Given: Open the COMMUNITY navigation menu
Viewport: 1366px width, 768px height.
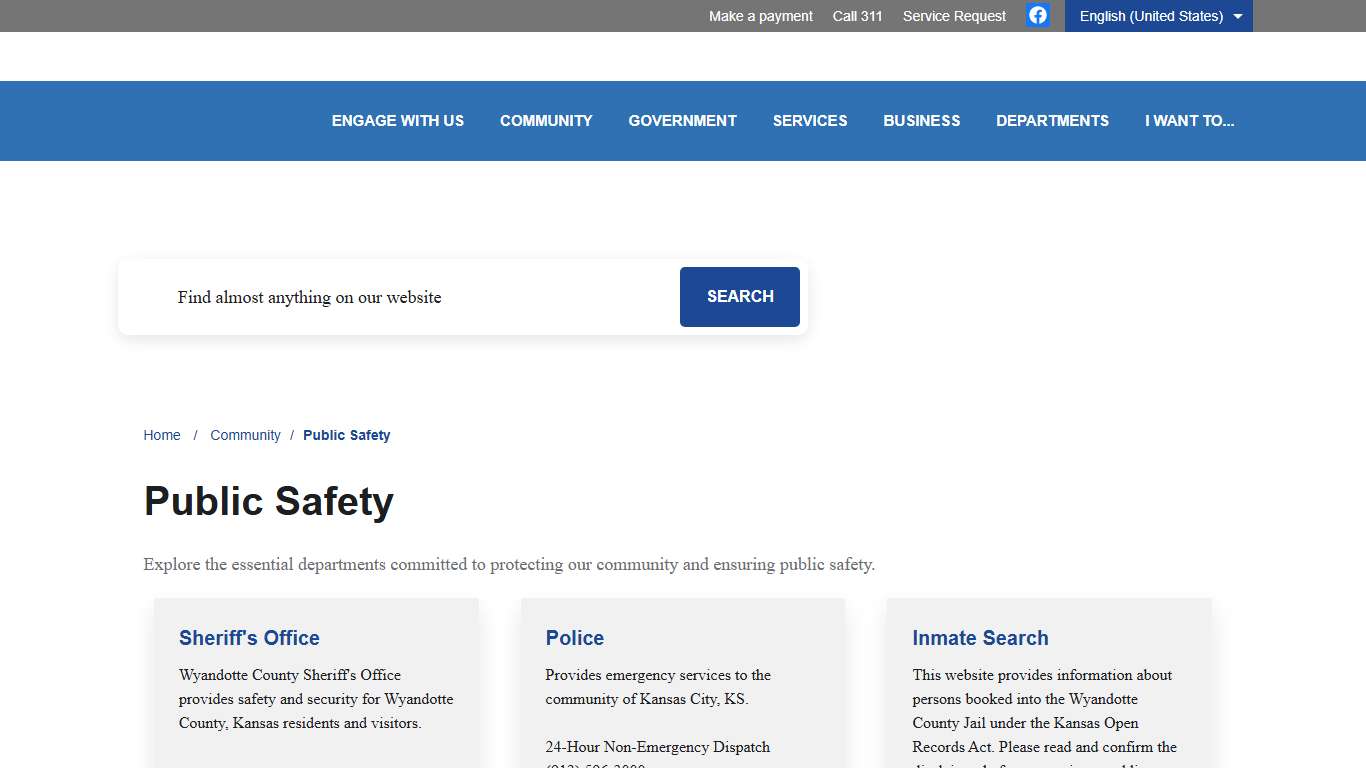Looking at the screenshot, I should tap(546, 120).
